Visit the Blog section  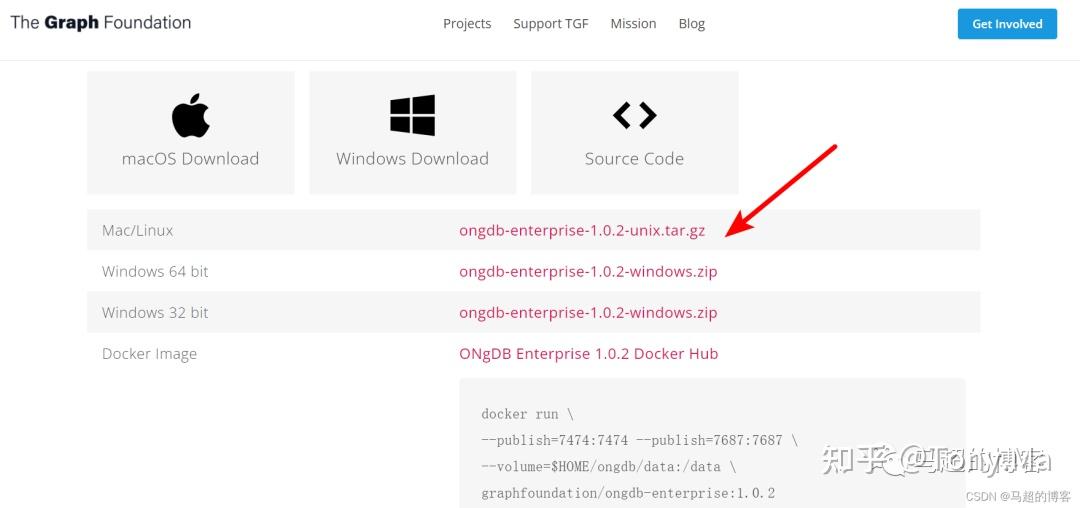(x=692, y=24)
